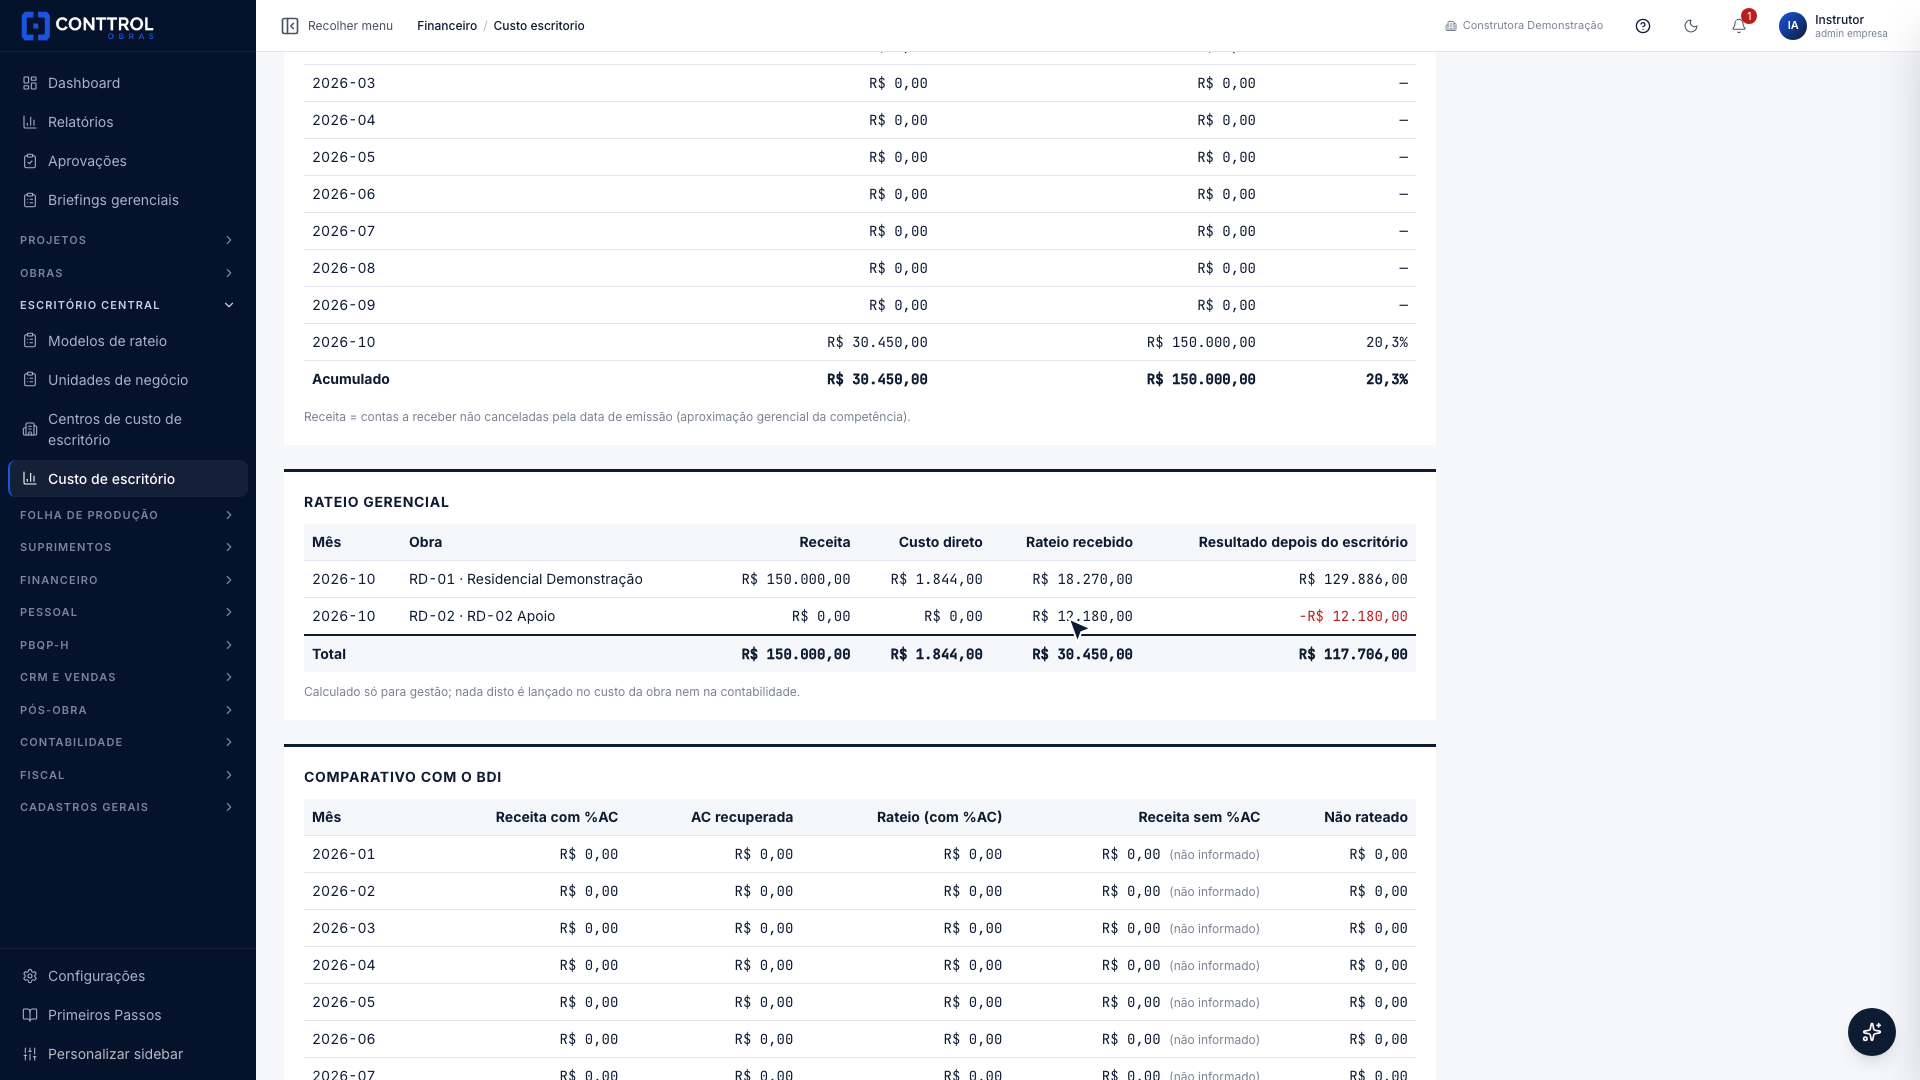Click the Acumulado row label

click(x=351, y=379)
